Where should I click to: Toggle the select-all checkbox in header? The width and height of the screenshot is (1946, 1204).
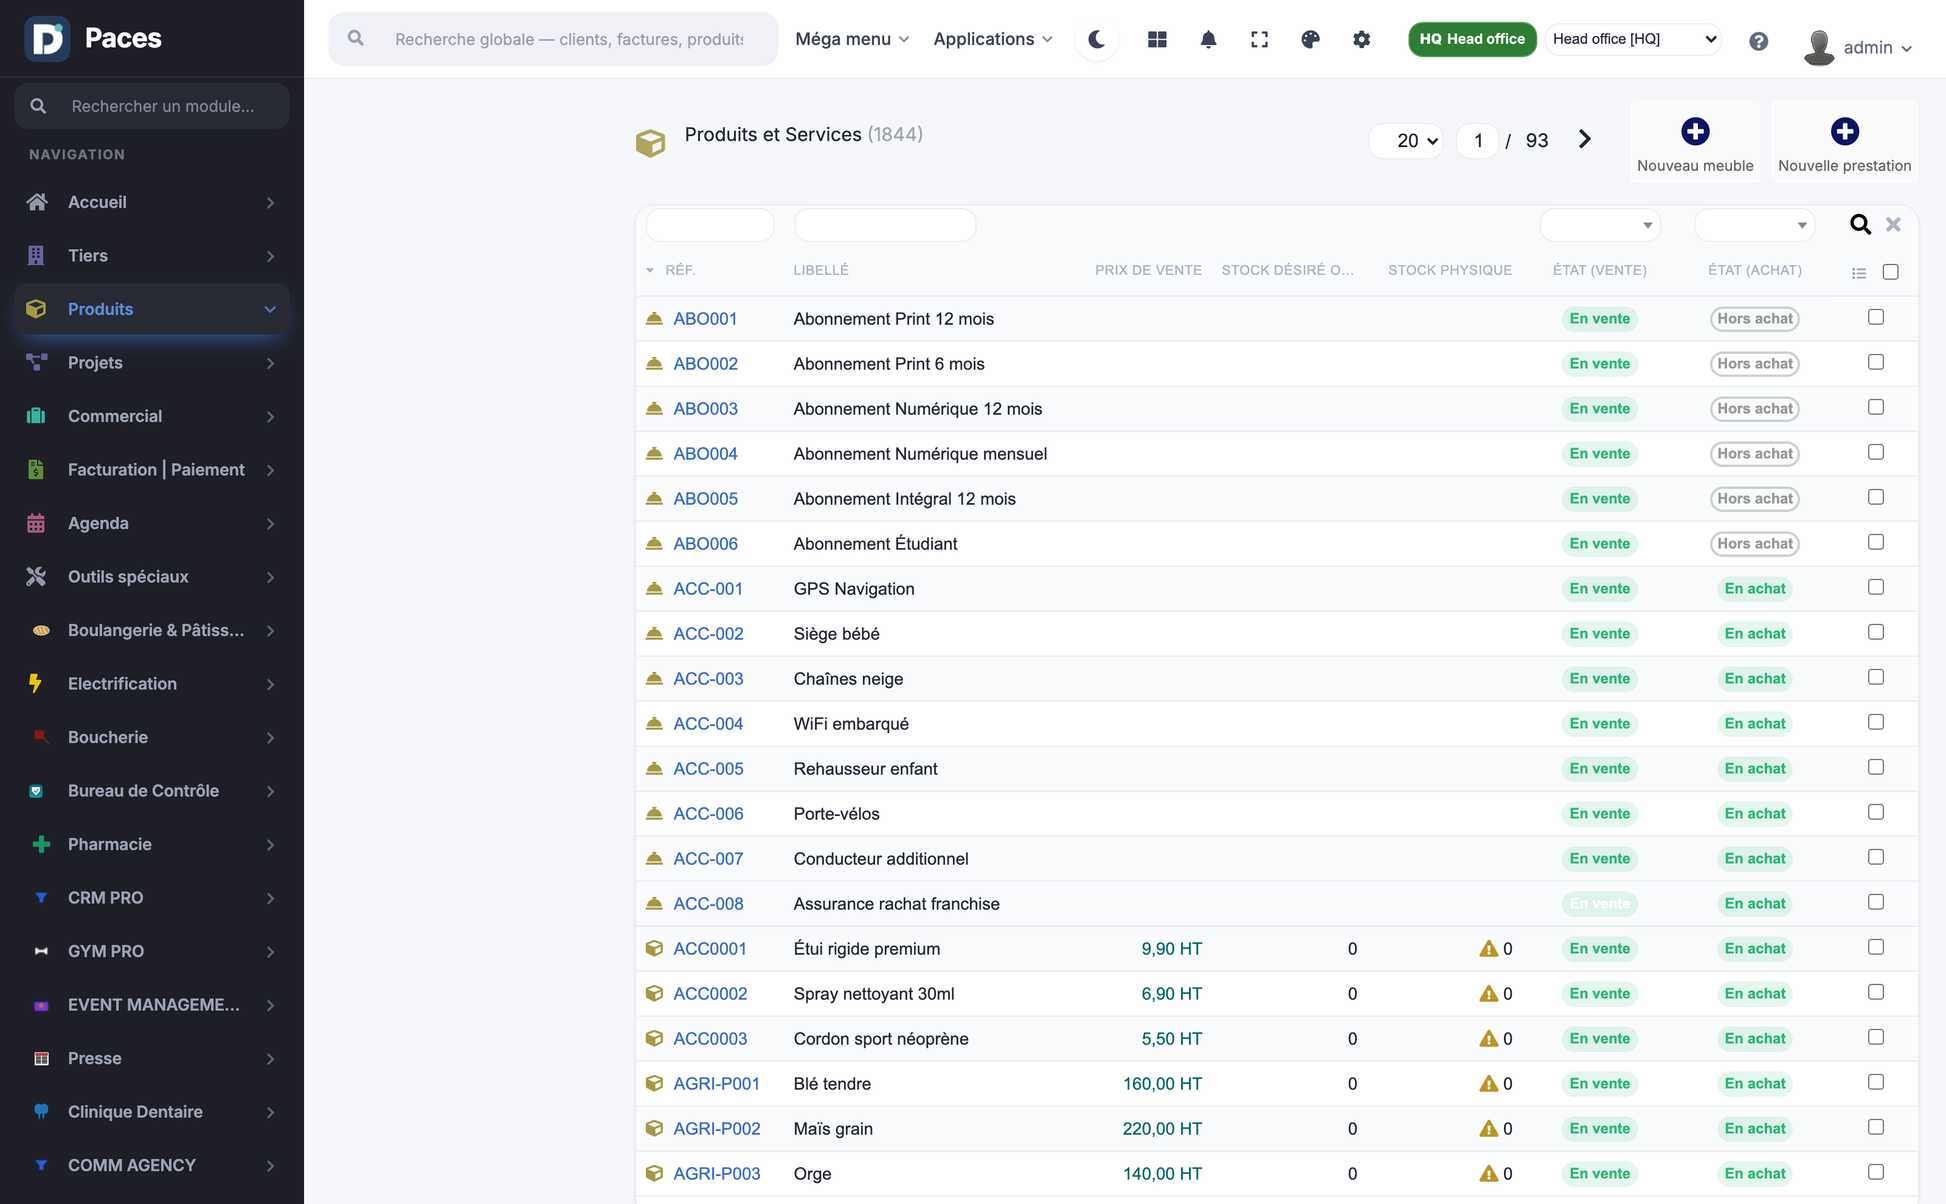click(1890, 271)
